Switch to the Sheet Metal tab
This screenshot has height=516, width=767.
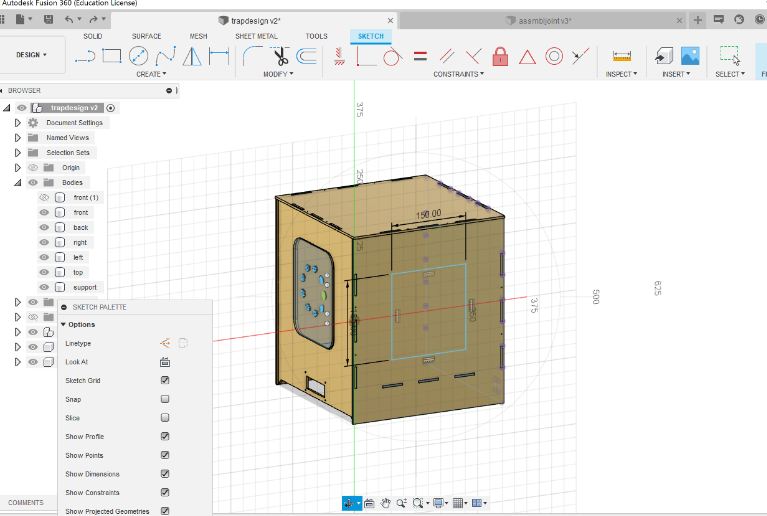pos(257,36)
